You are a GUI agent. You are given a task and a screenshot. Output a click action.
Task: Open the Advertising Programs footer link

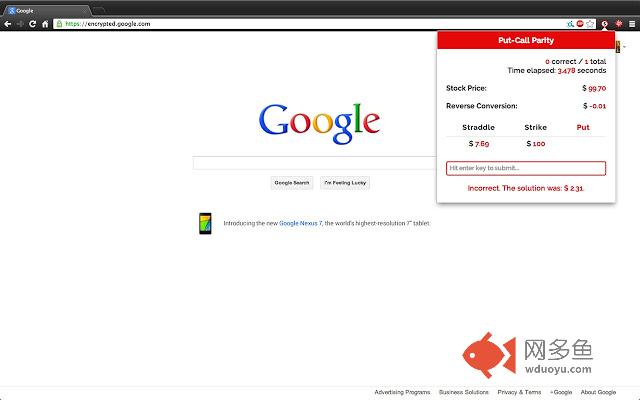click(x=402, y=392)
